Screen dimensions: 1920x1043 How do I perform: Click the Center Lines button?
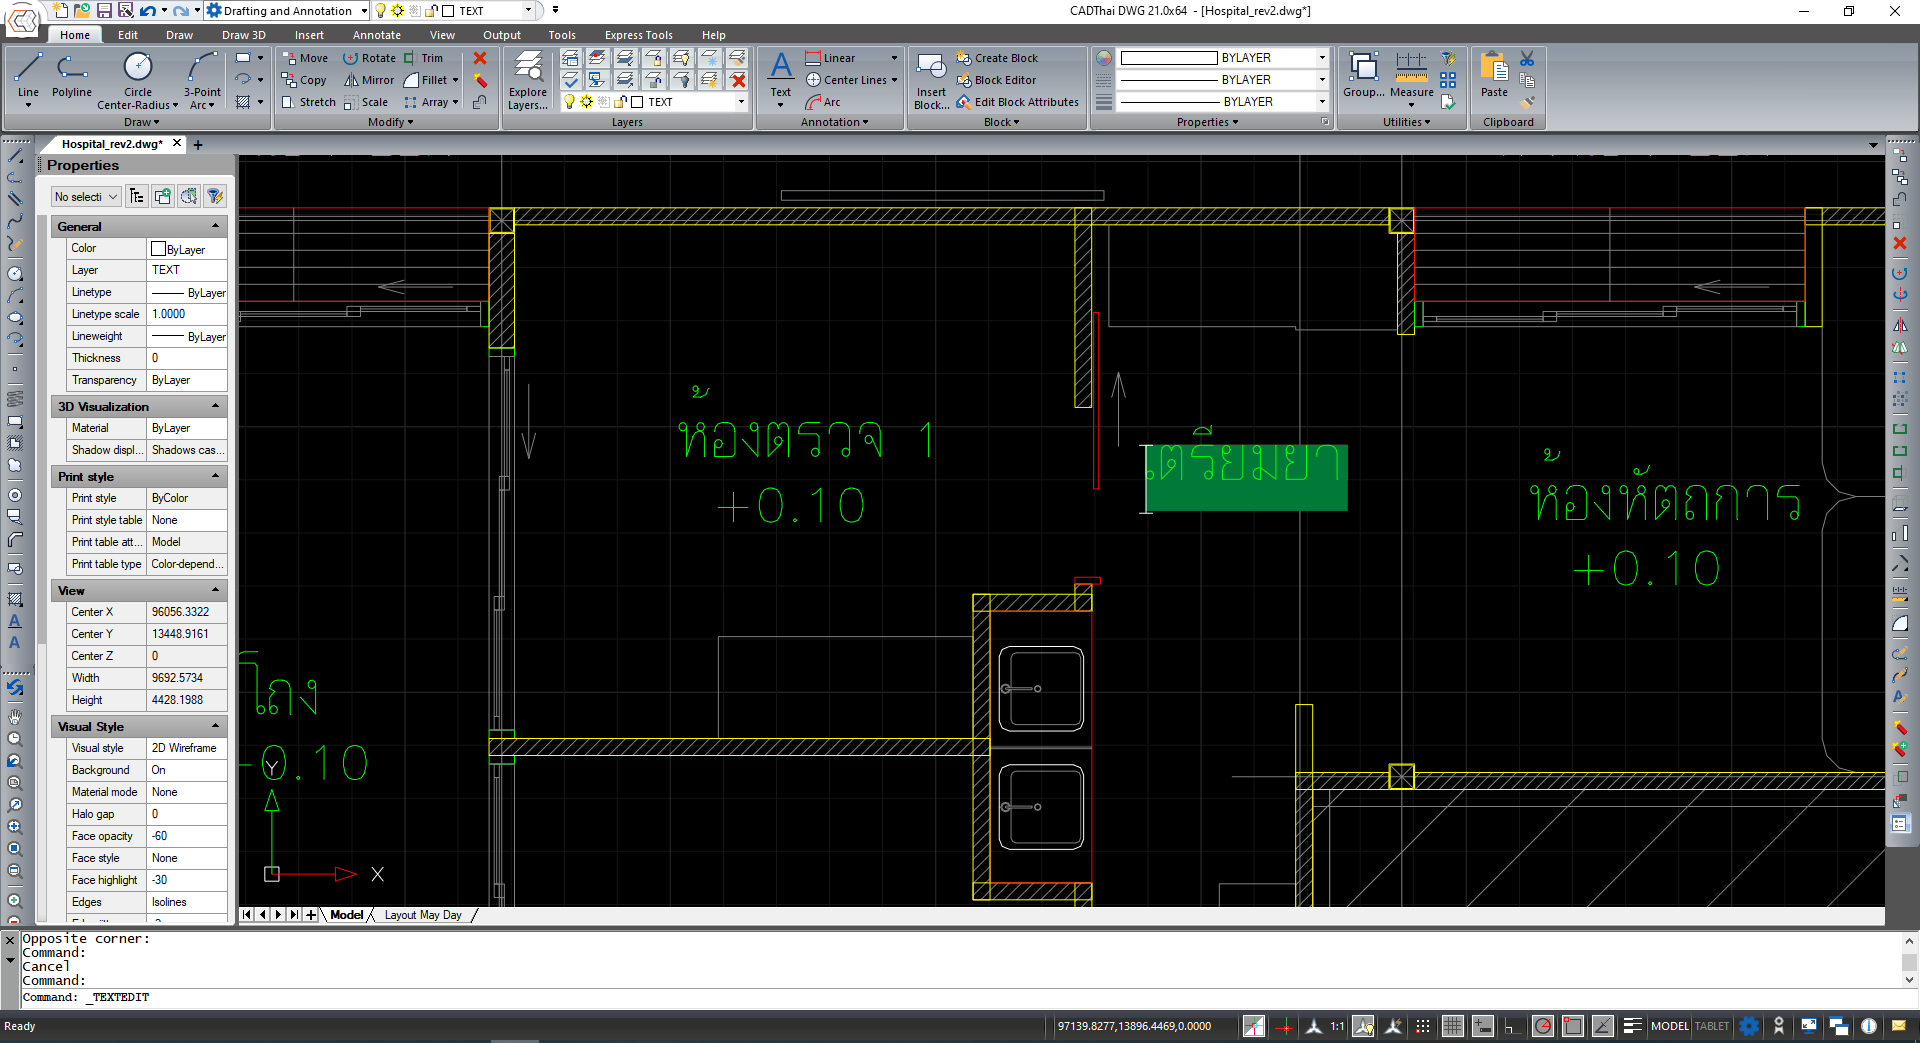[x=846, y=80]
